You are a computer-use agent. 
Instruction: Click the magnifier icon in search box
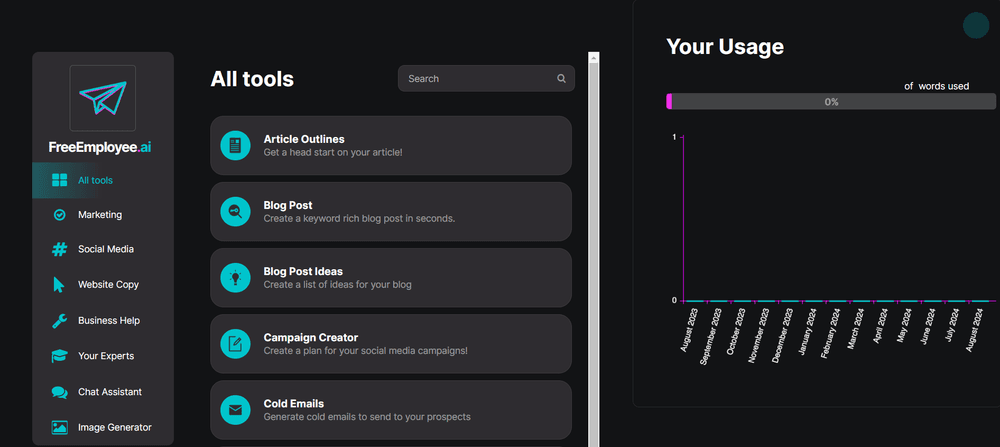point(562,79)
